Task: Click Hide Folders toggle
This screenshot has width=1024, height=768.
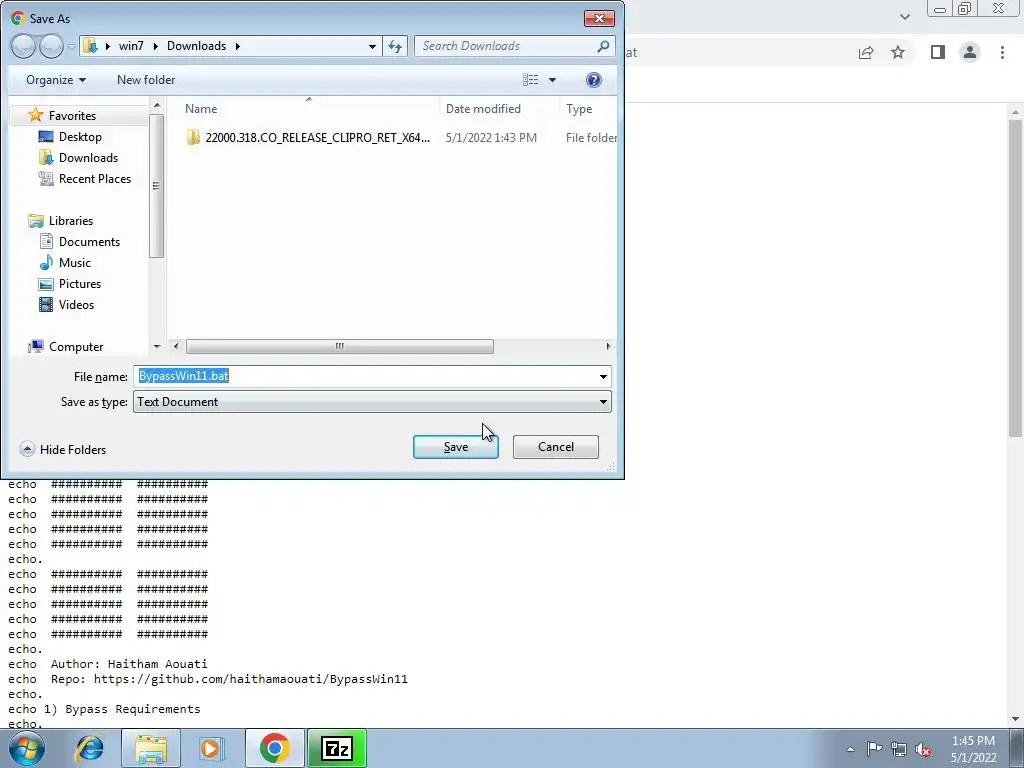Action: [63, 449]
